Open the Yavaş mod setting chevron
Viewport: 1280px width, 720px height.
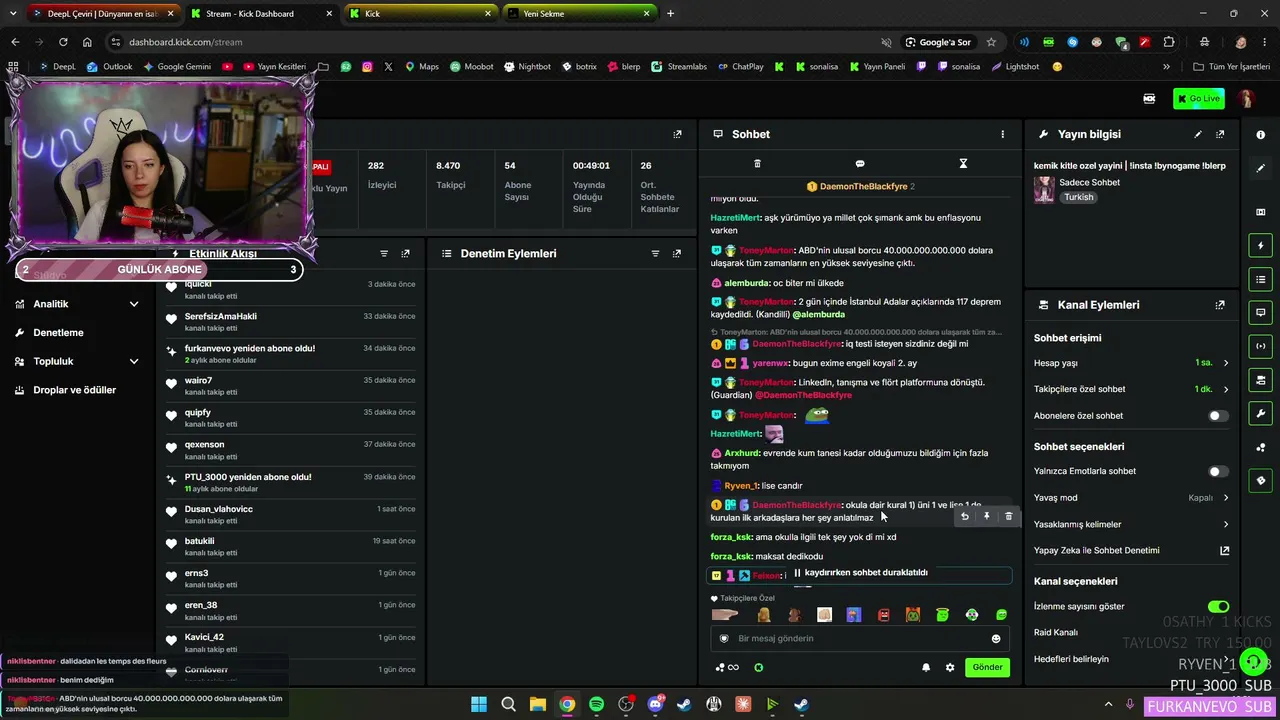coord(1226,498)
